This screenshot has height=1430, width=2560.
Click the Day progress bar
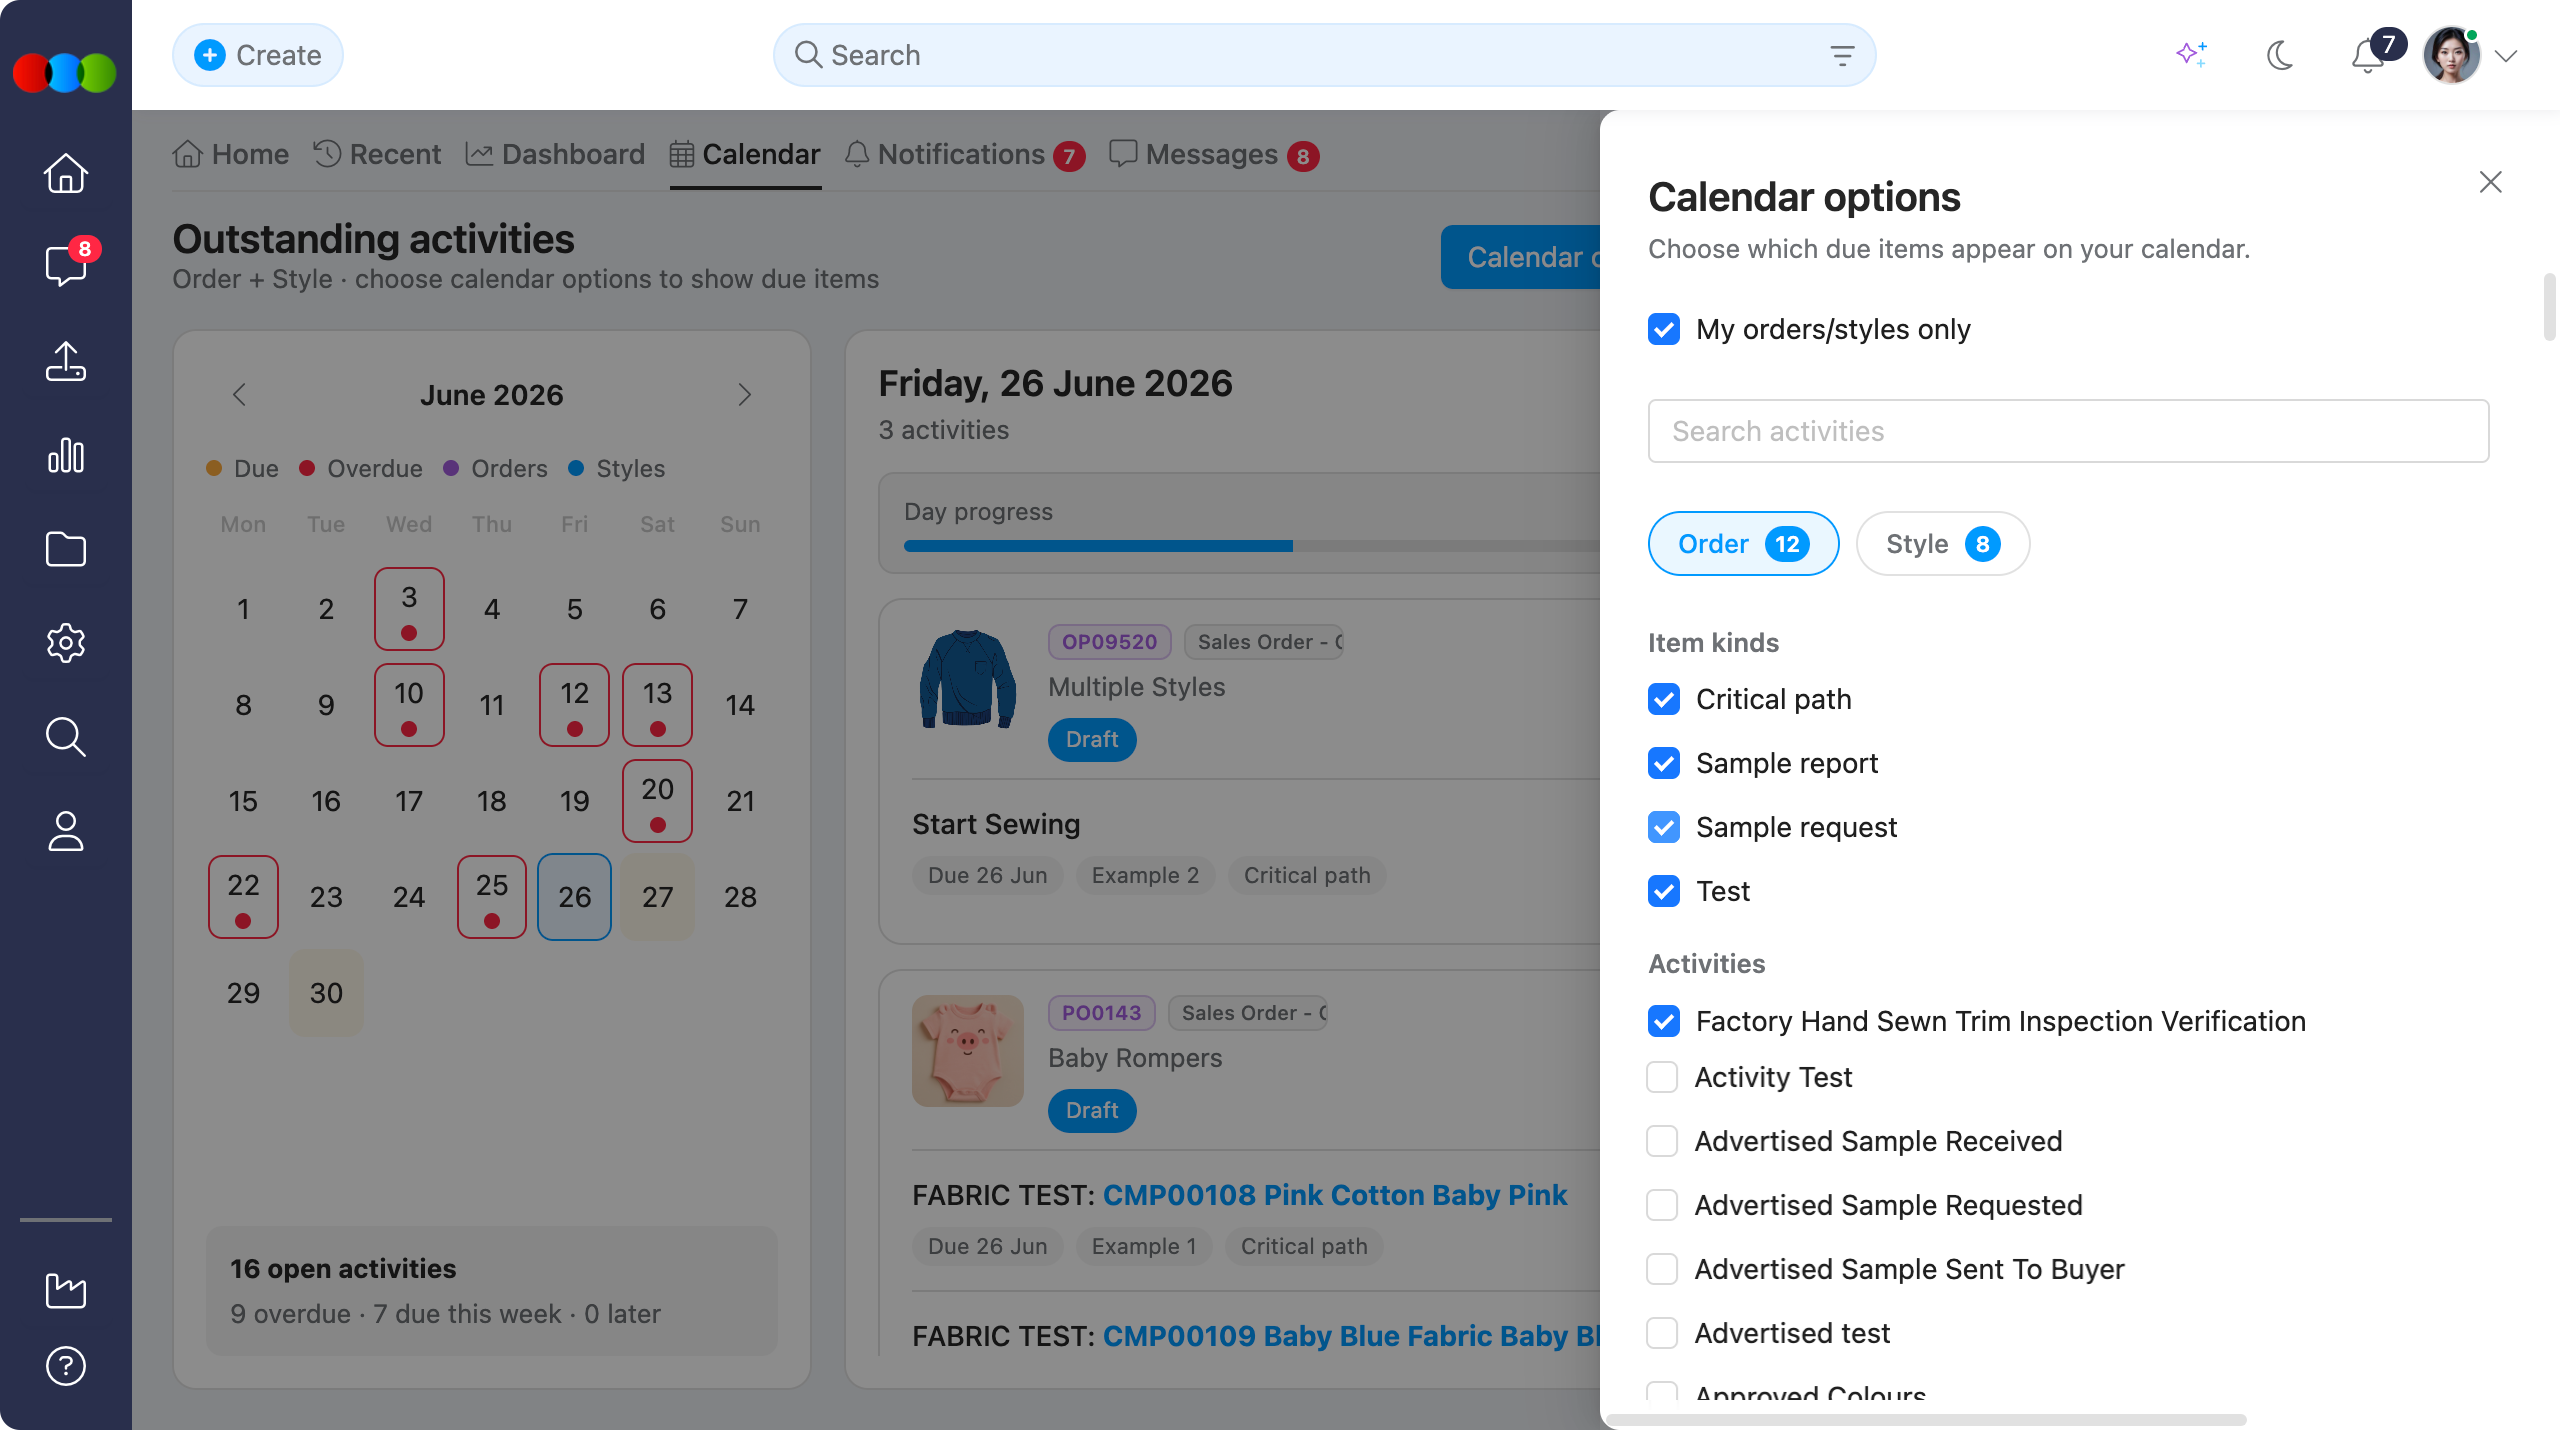(1251, 546)
